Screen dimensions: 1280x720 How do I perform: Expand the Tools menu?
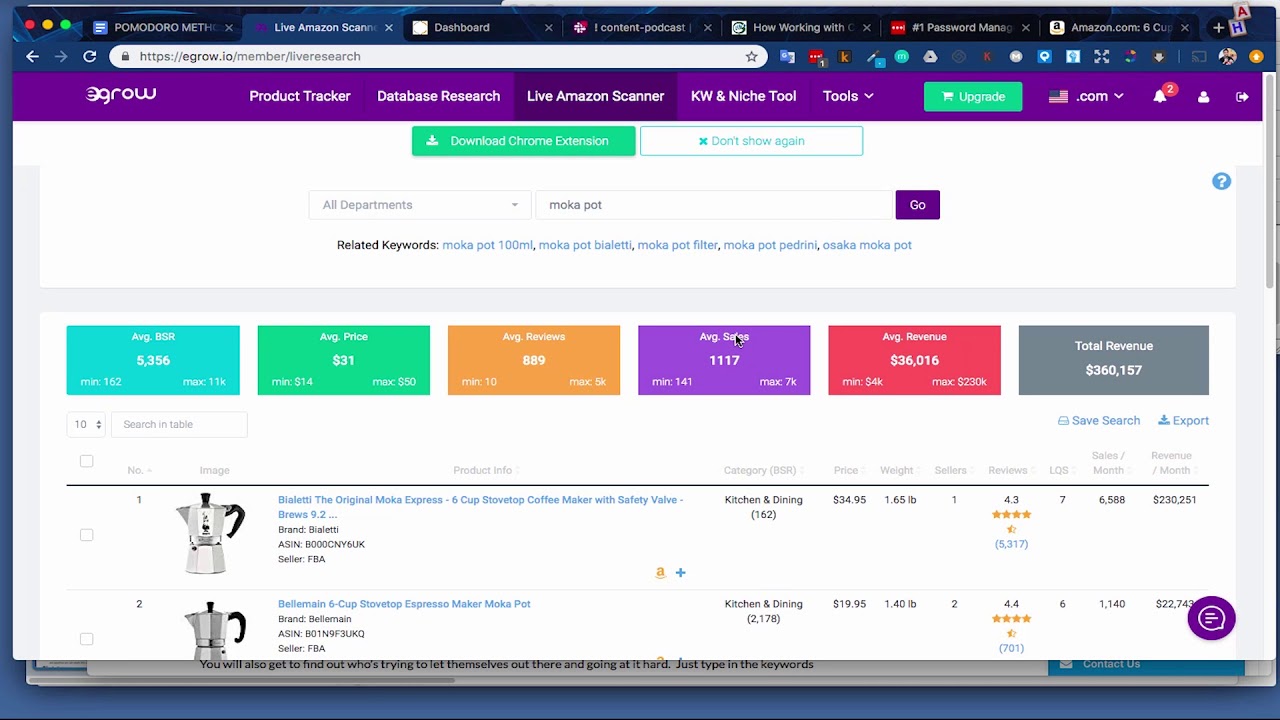pyautogui.click(x=848, y=96)
